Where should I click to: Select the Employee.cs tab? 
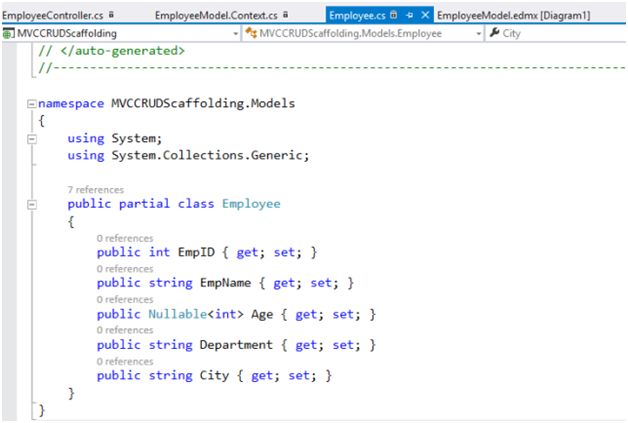click(x=357, y=15)
